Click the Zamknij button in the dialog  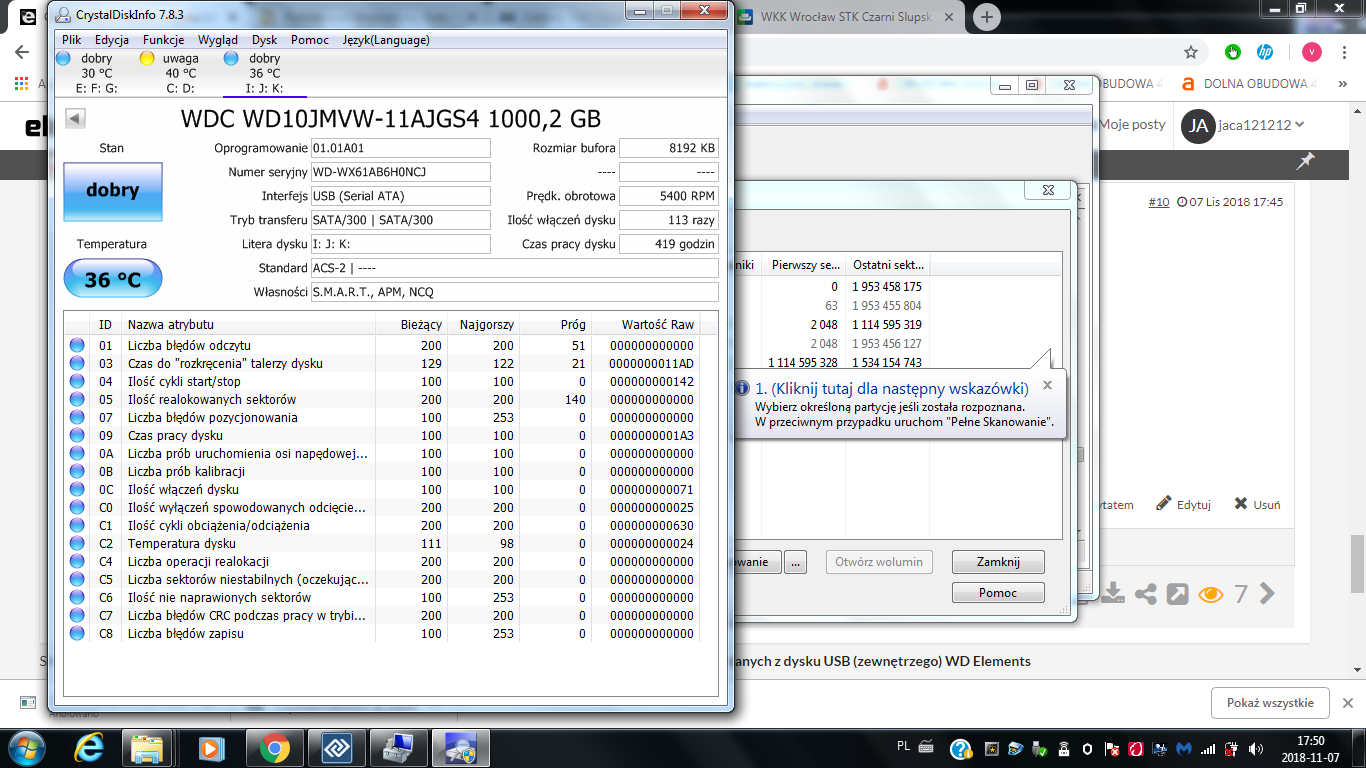tap(998, 562)
